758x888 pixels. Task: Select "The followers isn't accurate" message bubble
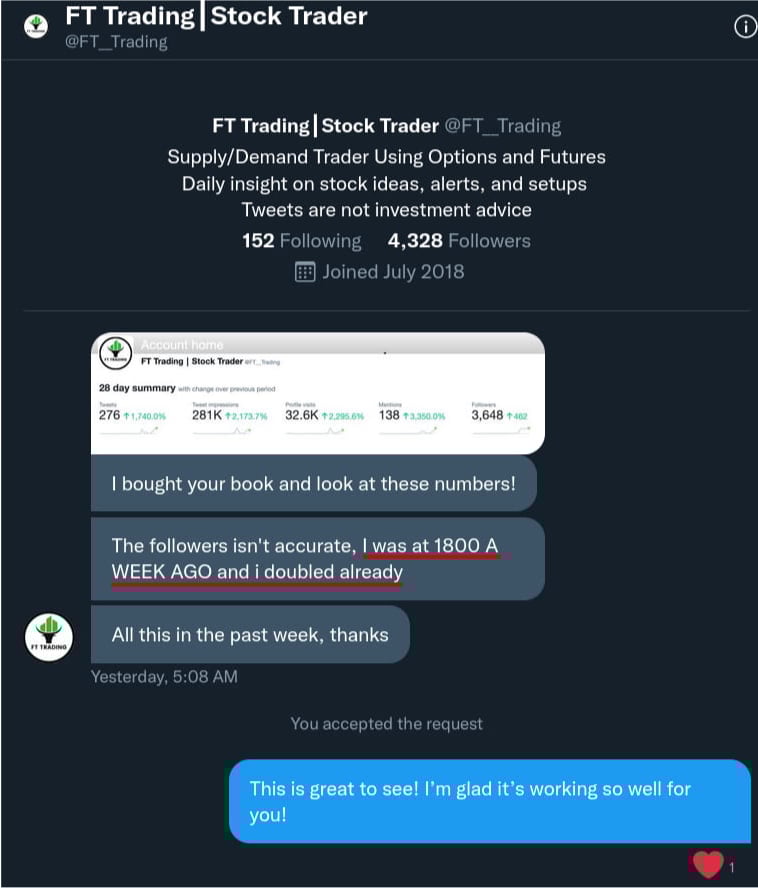pyautogui.click(x=318, y=558)
